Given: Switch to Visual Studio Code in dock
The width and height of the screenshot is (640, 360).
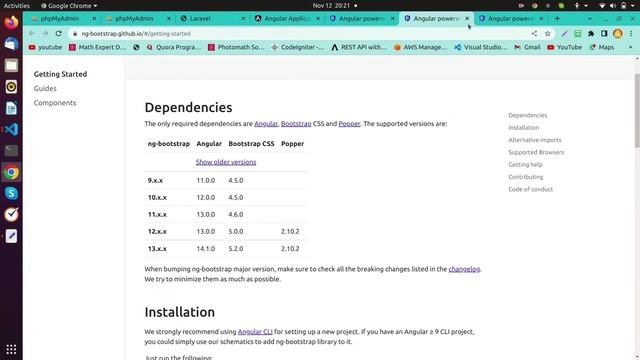Looking at the screenshot, I should click(11, 129).
